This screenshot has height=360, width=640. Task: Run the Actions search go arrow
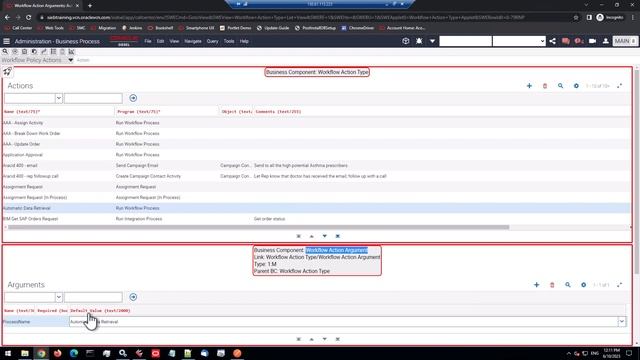[x=133, y=98]
